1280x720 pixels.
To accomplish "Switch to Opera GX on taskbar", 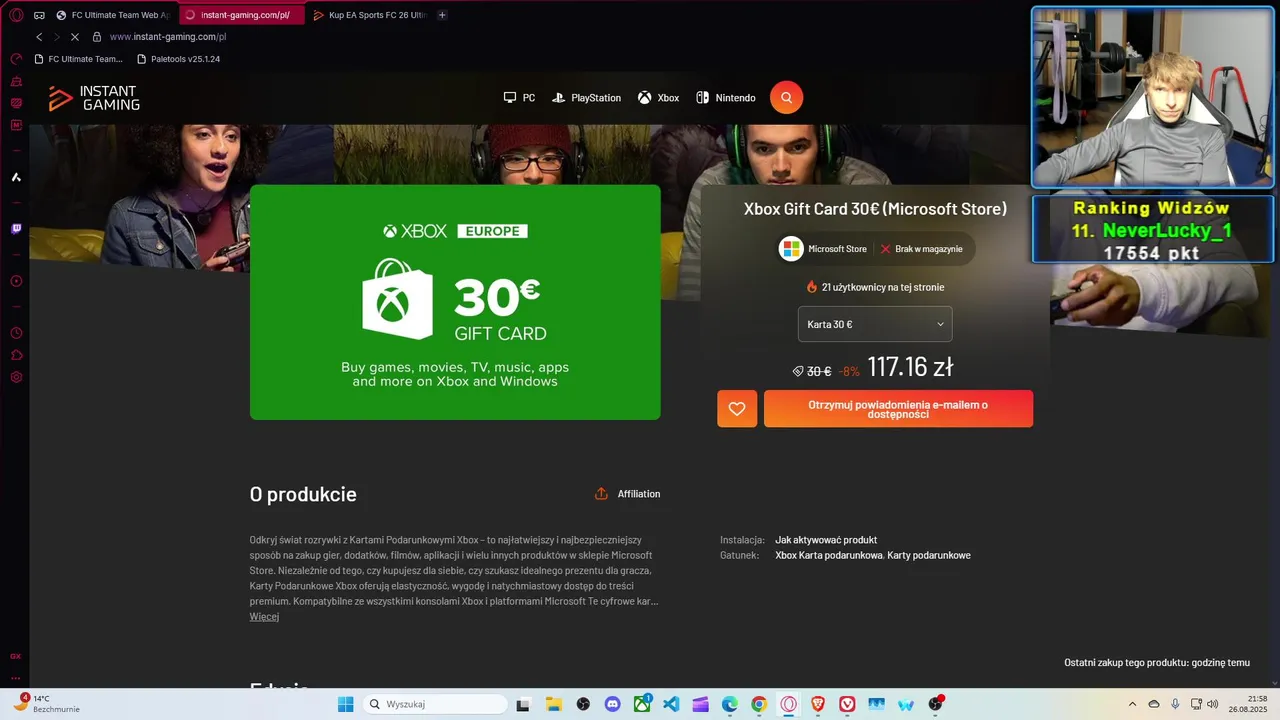I will coord(789,705).
